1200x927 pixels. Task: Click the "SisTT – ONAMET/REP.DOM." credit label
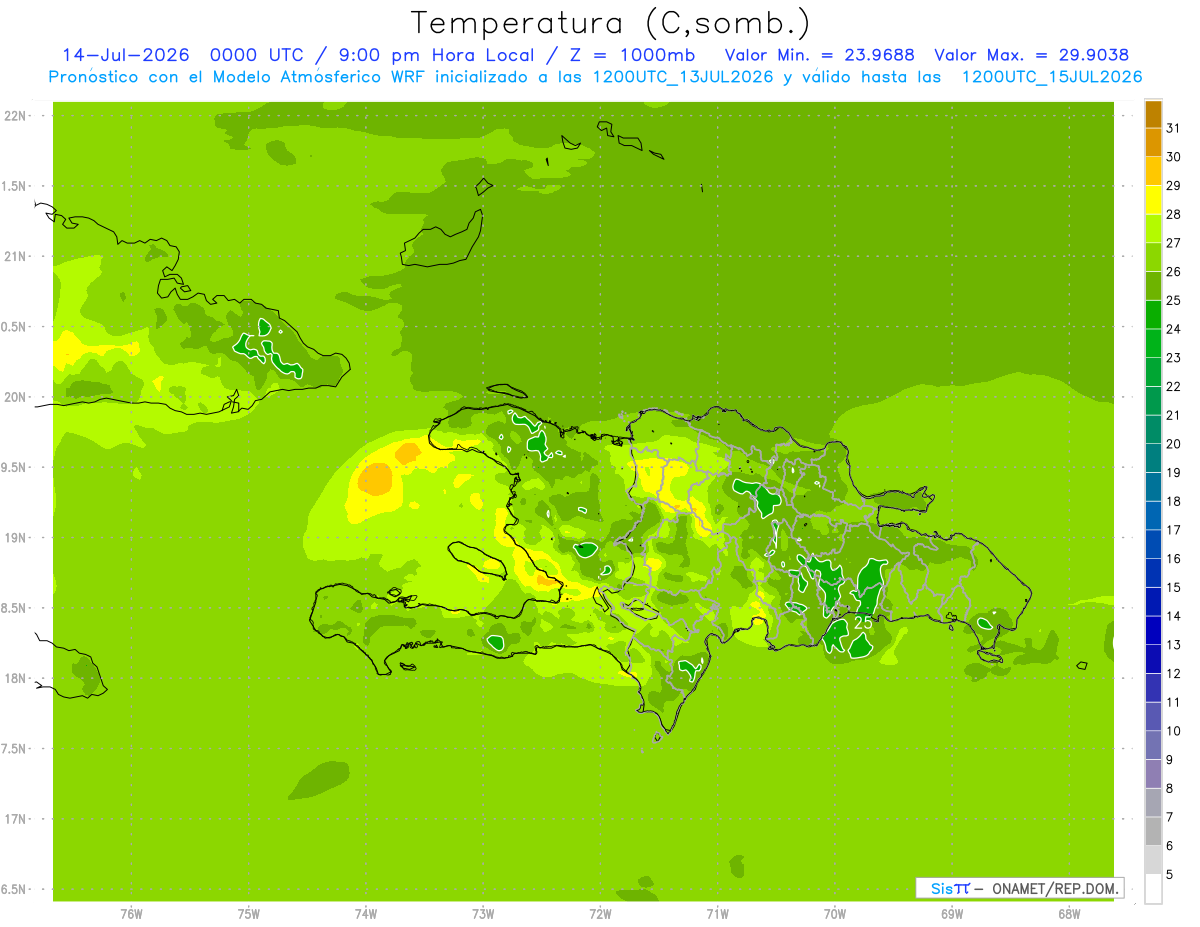pyautogui.click(x=1019, y=888)
